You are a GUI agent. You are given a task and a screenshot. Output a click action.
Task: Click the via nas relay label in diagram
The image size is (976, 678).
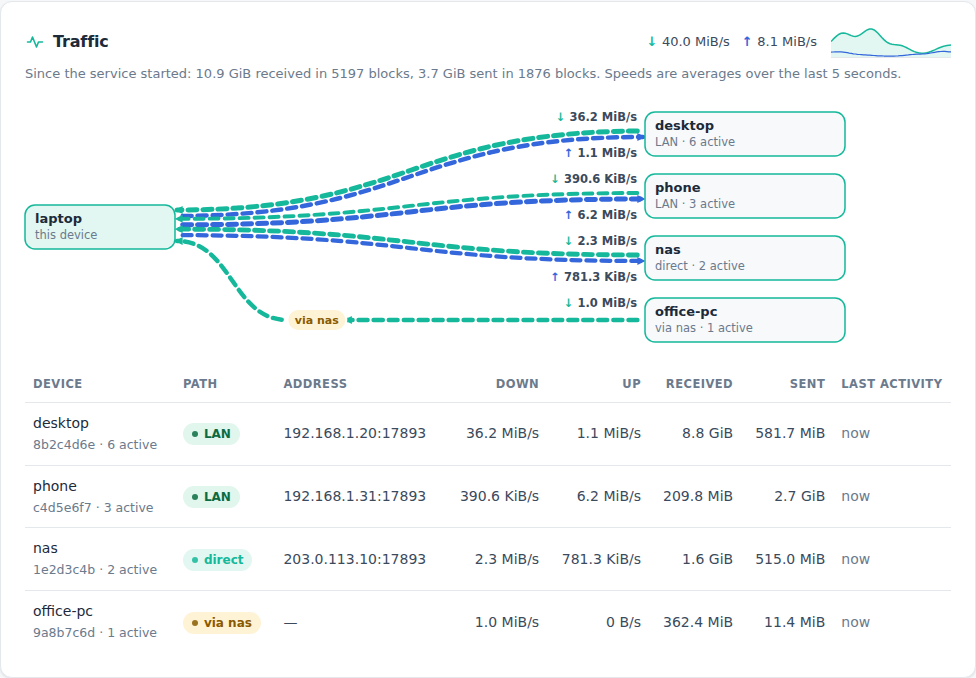point(316,320)
